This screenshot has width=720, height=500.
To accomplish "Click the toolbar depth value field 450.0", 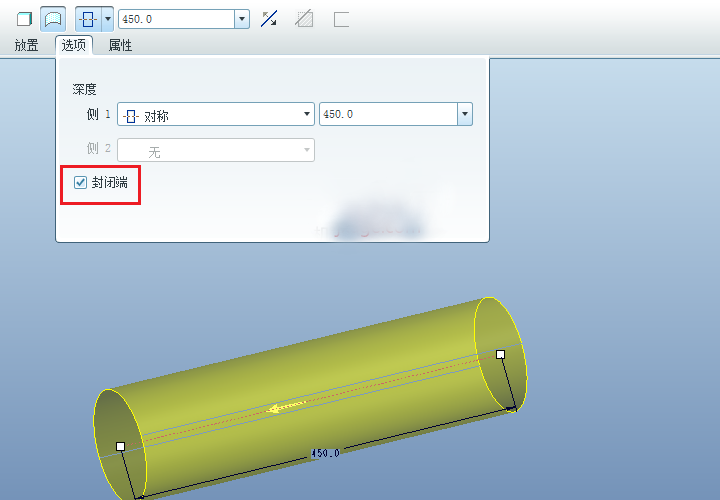I will tap(176, 19).
